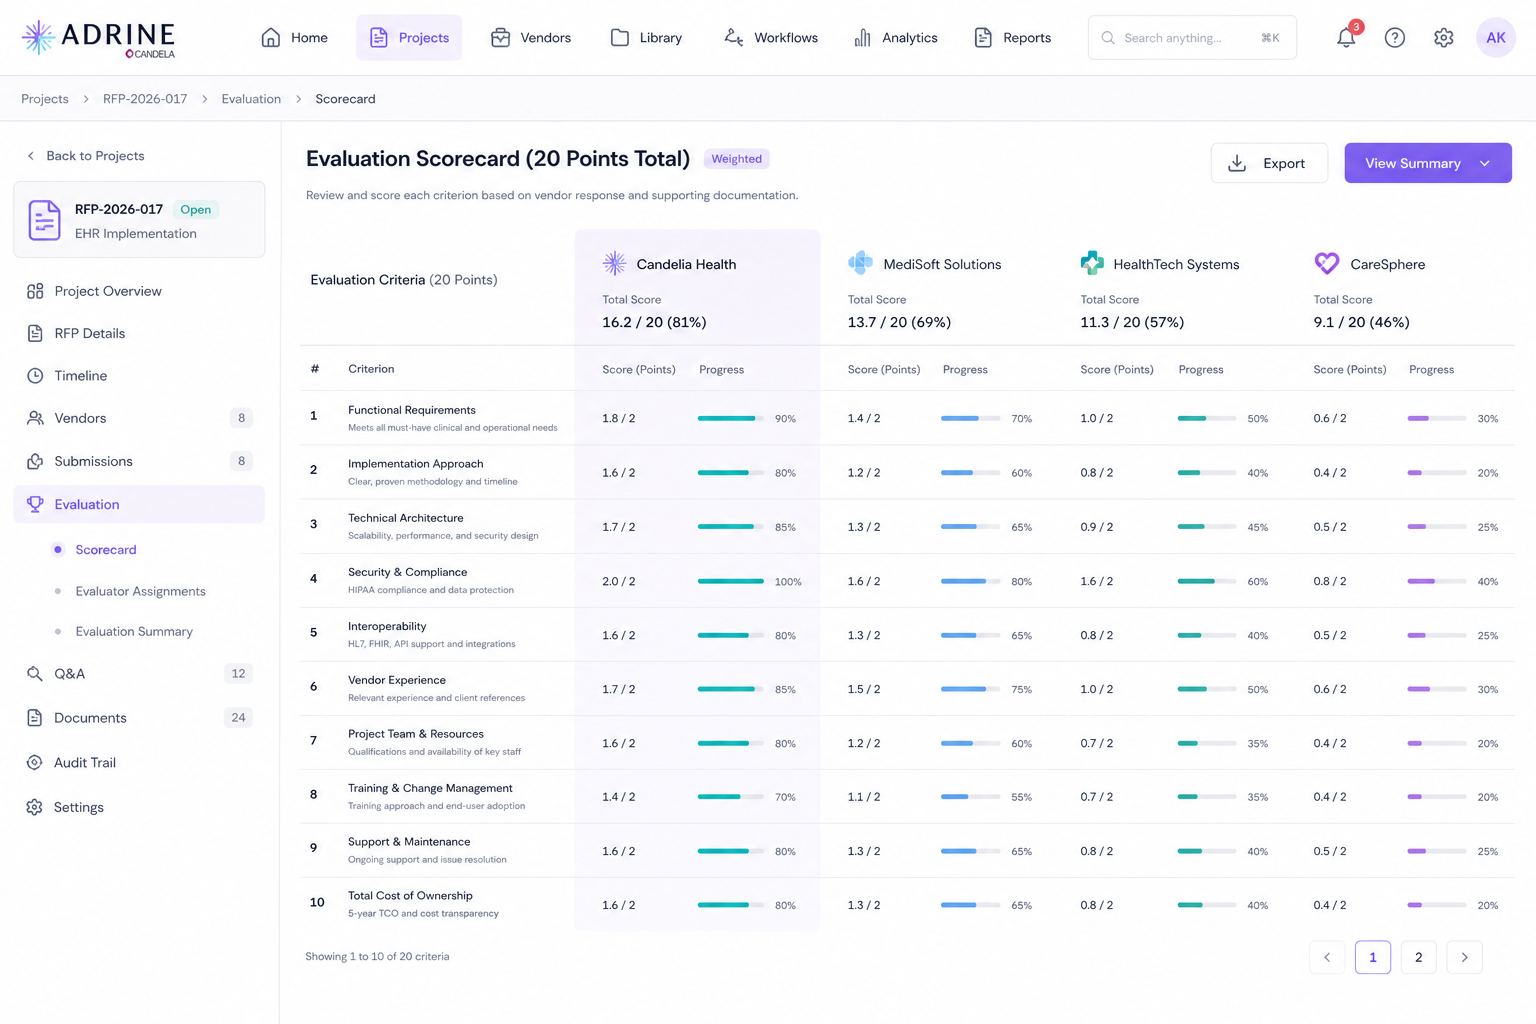Click the Evaluation trophy icon
Image resolution: width=1536 pixels, height=1024 pixels.
(x=35, y=504)
